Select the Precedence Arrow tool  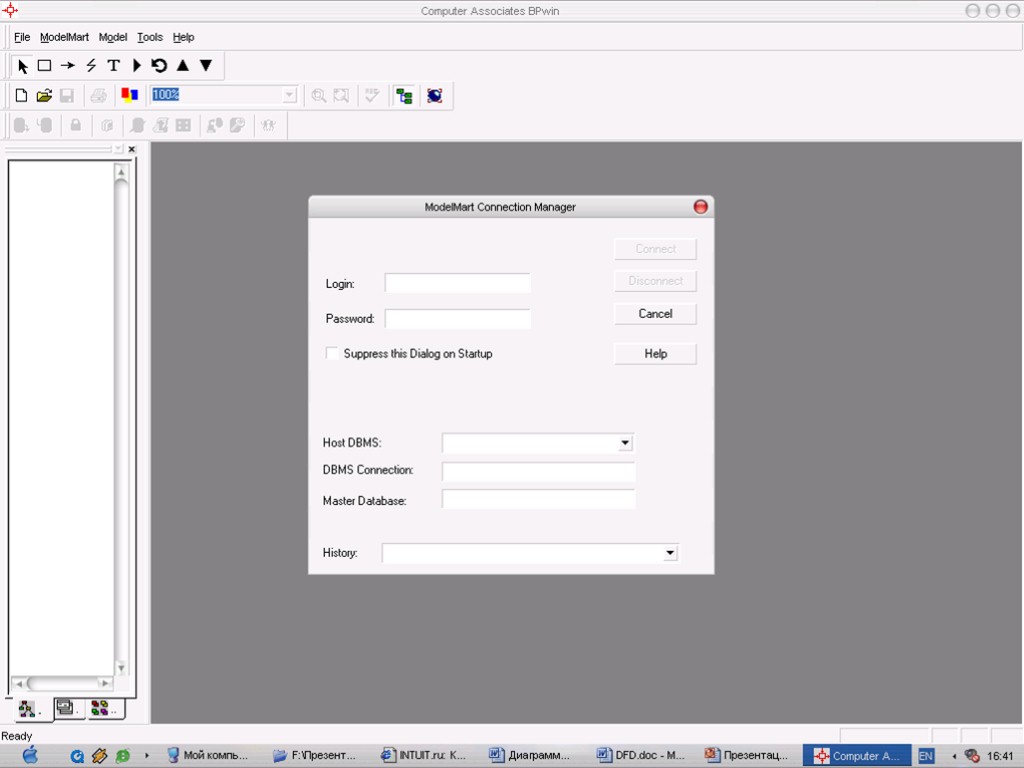[x=68, y=65]
